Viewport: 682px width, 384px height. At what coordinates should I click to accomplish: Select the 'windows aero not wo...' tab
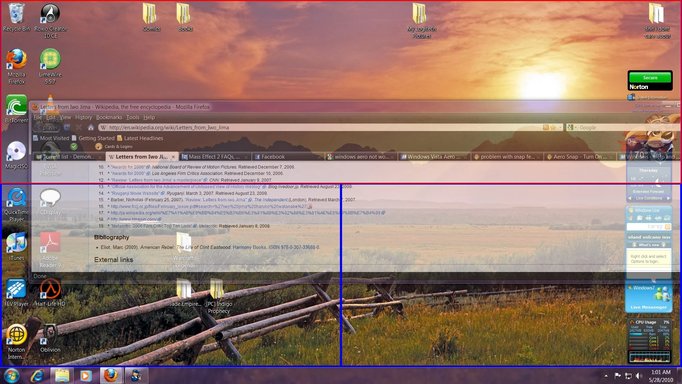361,157
